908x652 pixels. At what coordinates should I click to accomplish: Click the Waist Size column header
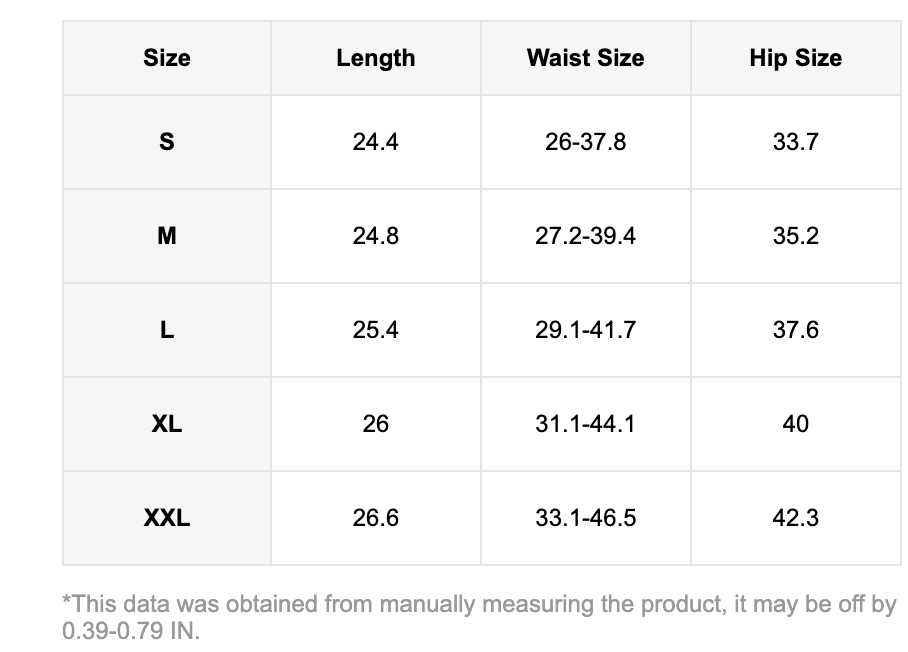click(x=585, y=58)
